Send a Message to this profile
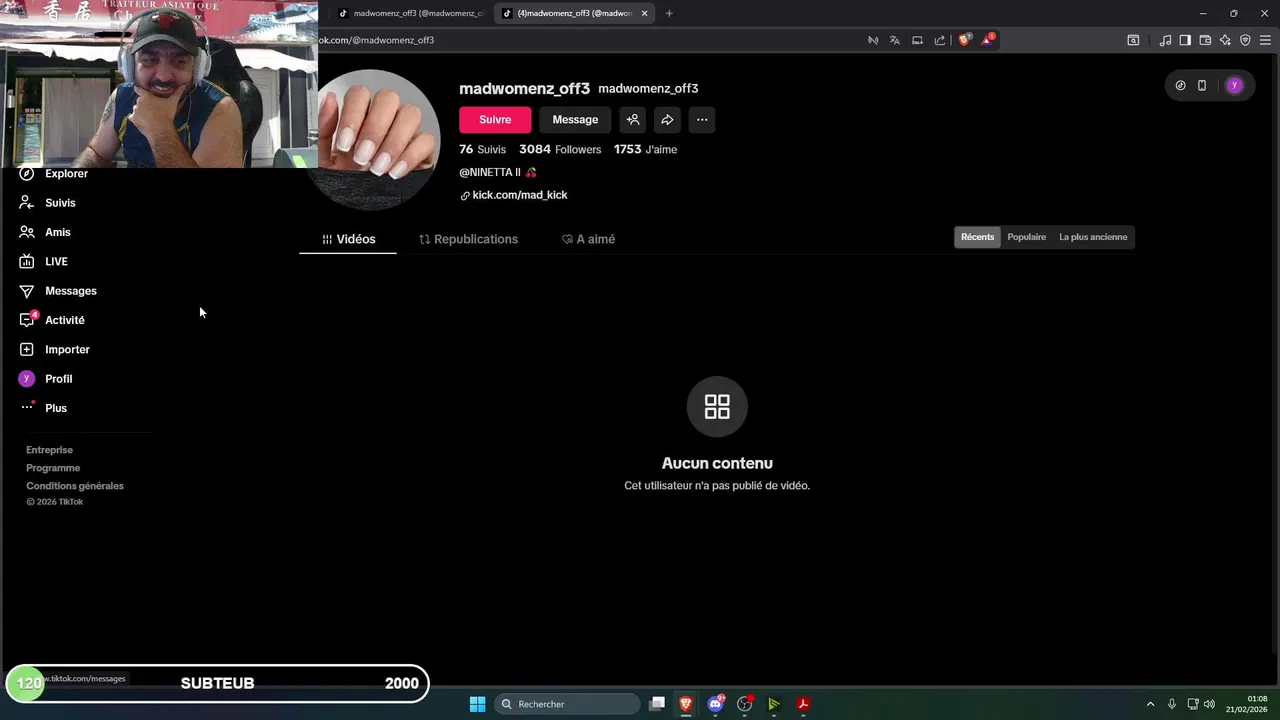The height and width of the screenshot is (720, 1280). tap(575, 120)
